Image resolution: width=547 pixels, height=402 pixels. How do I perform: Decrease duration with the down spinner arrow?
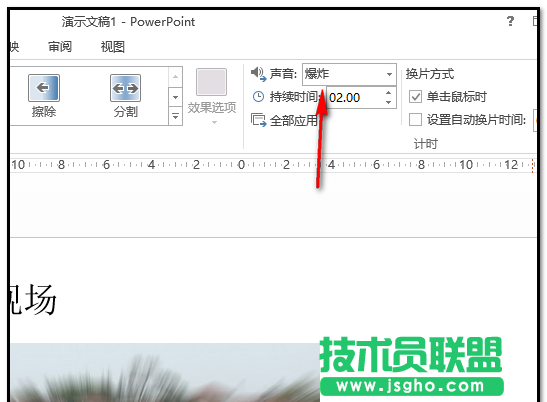pyautogui.click(x=389, y=103)
